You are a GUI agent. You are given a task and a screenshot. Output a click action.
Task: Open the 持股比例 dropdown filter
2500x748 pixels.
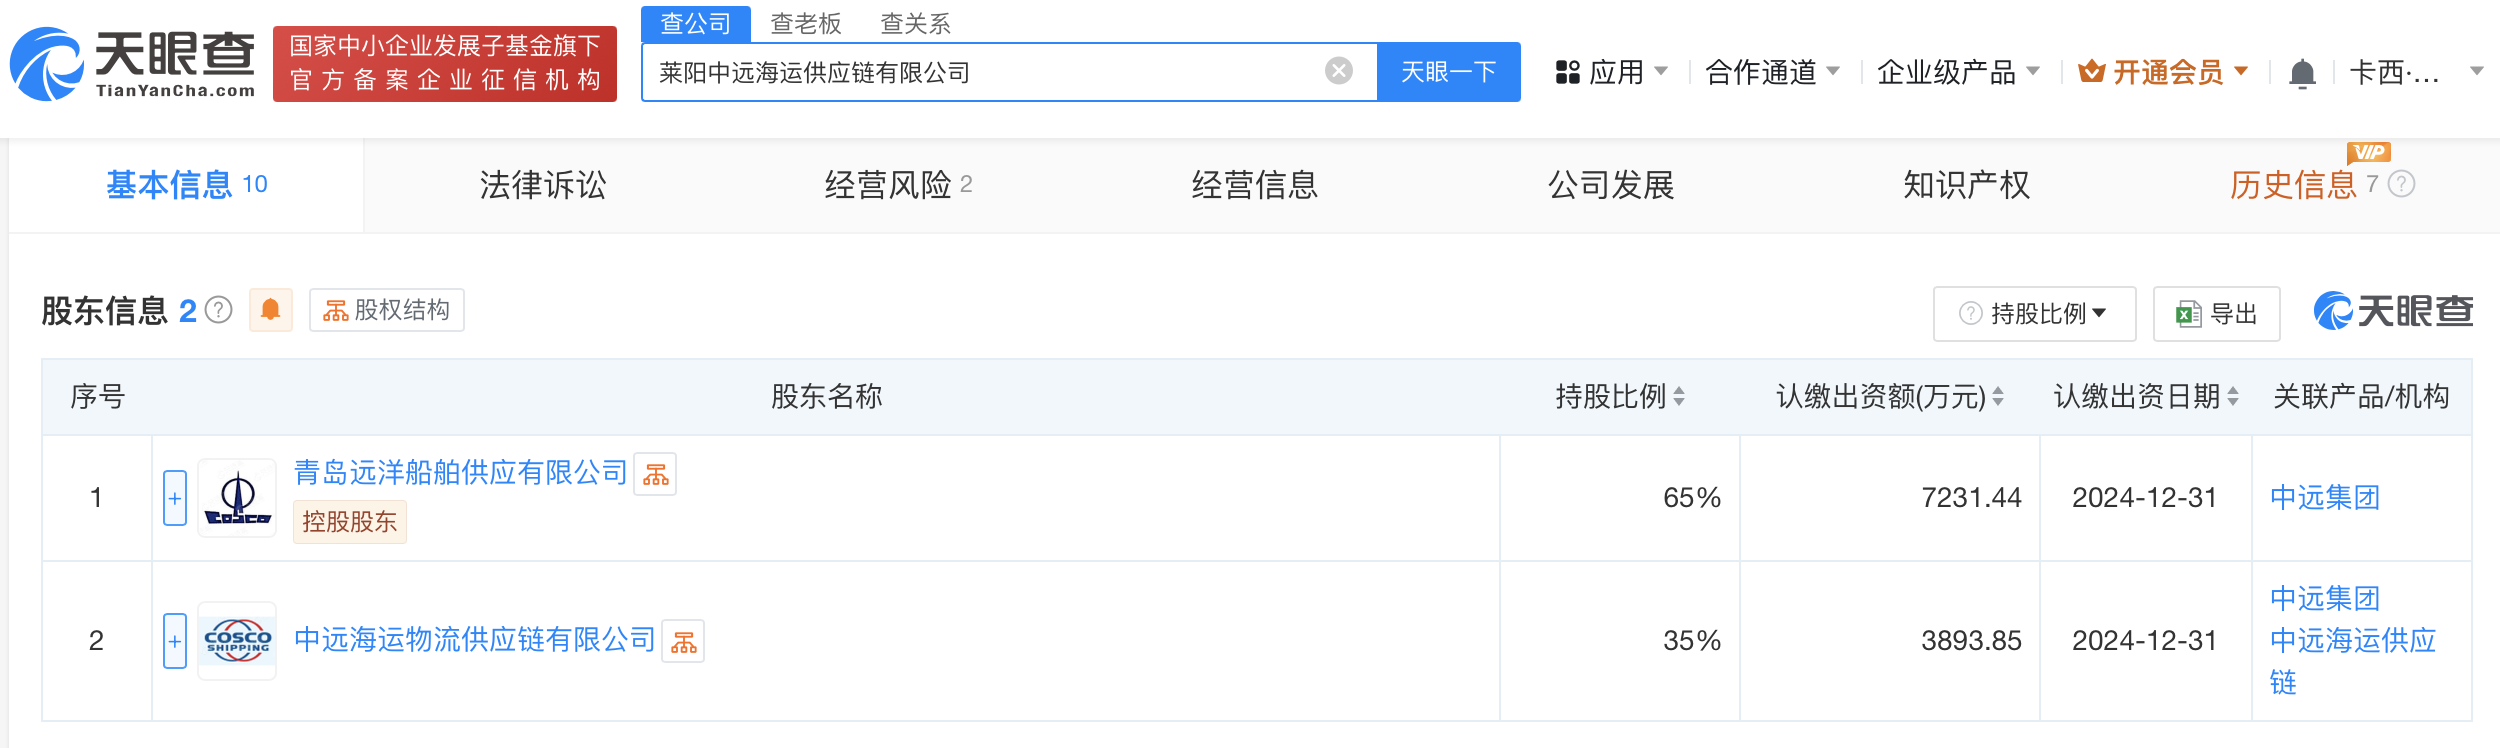coord(2034,314)
